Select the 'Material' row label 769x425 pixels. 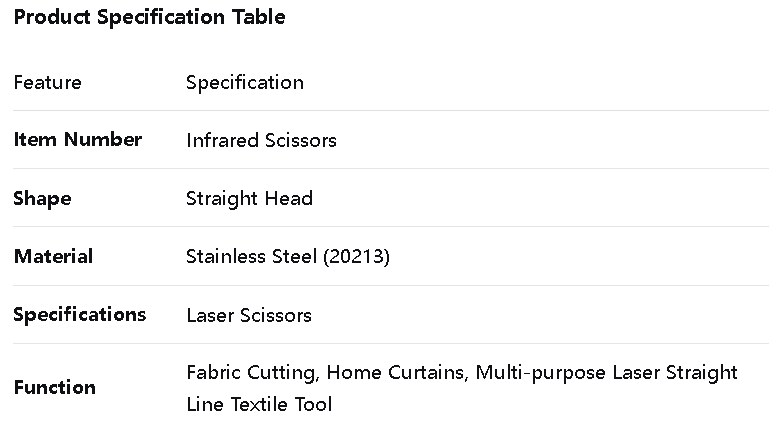coord(53,257)
